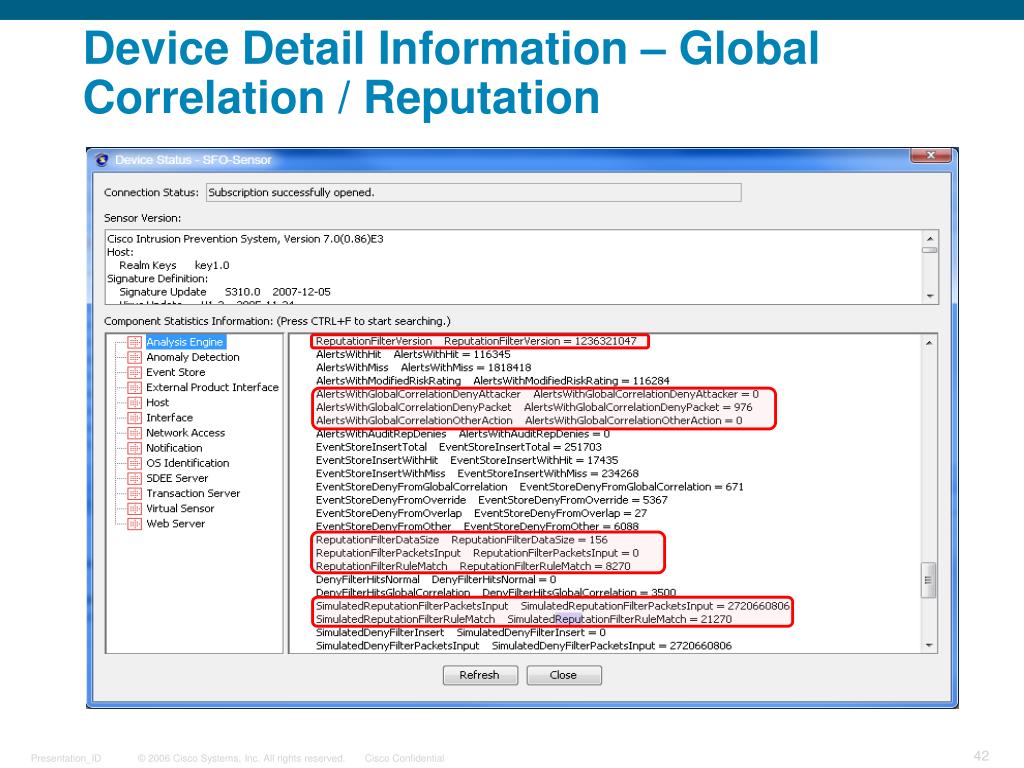Click the AlertsWithGlobalCorrelationOtherAction = 0 line
Screen dimensions: 1024x768
pos(529,421)
